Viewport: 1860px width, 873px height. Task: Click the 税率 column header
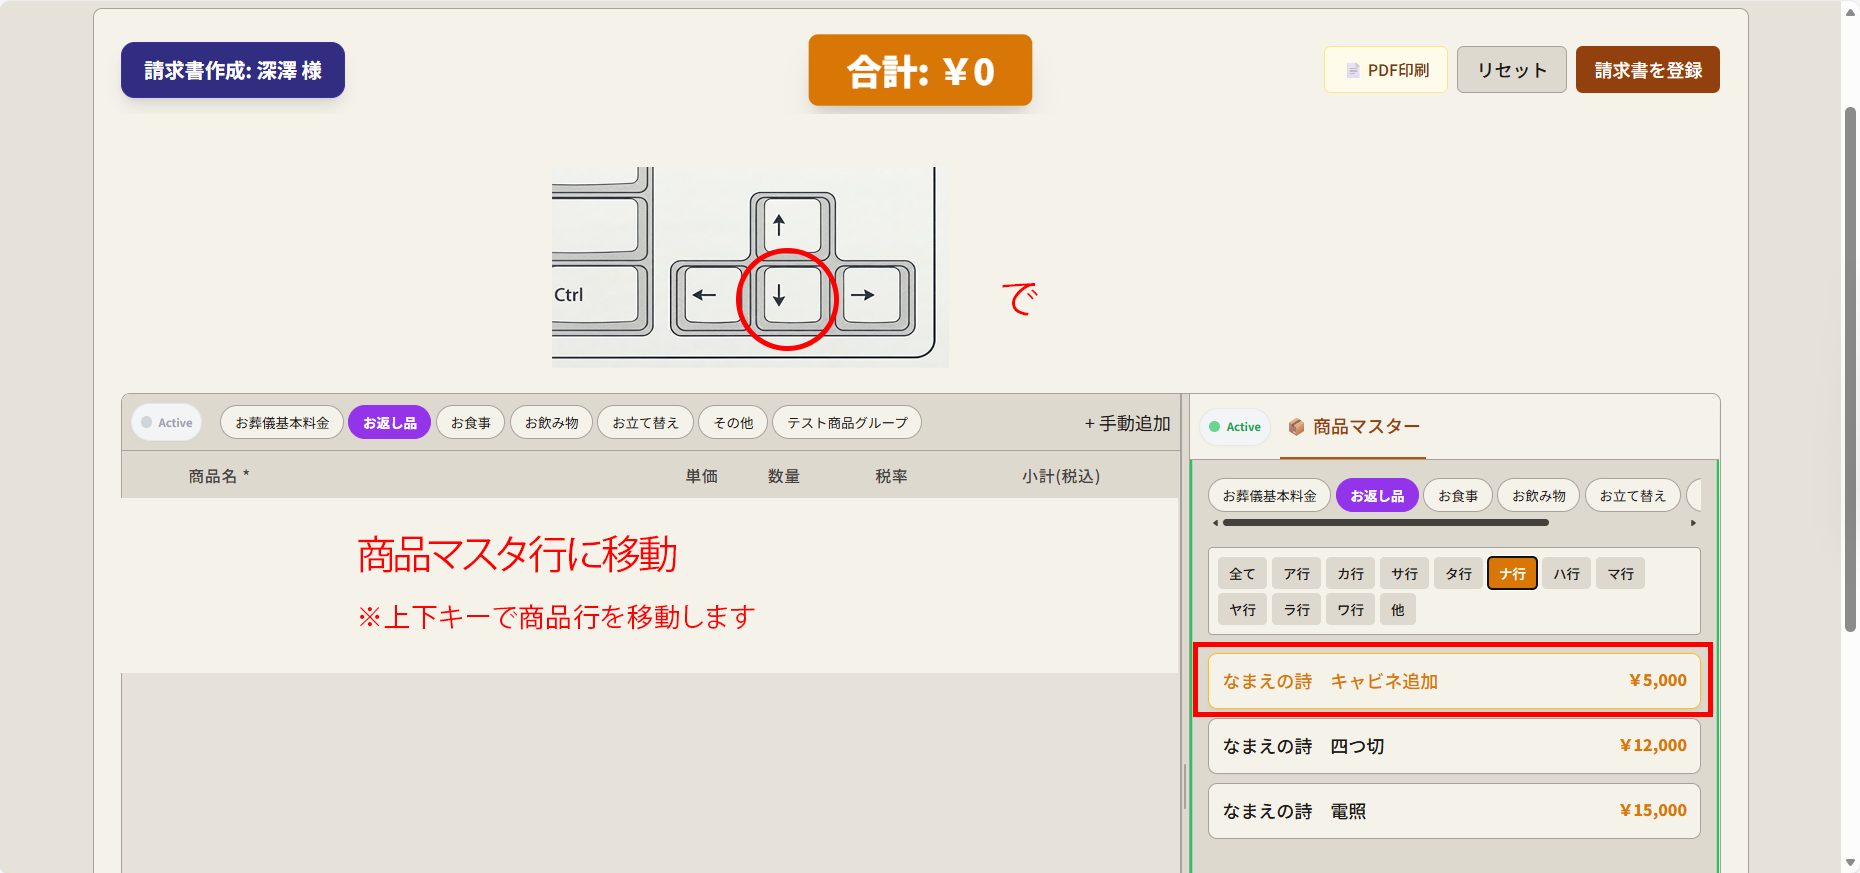point(891,476)
